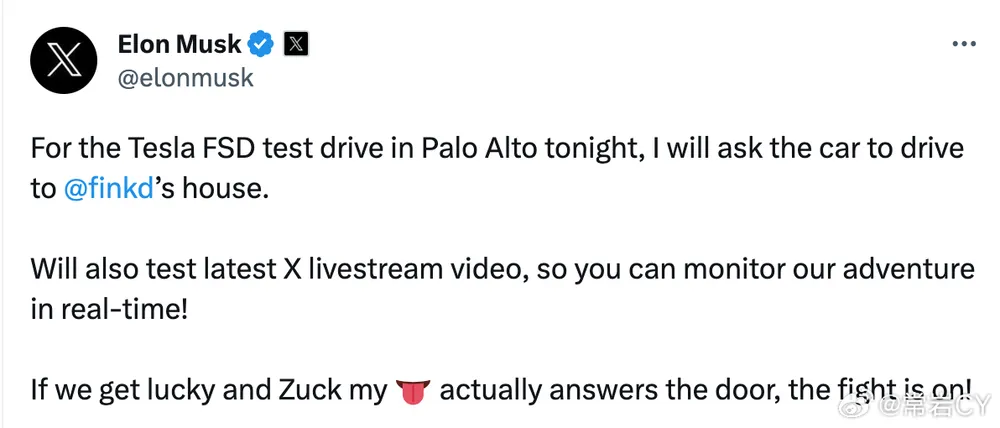Follow the @finkd mention link

coord(108,190)
